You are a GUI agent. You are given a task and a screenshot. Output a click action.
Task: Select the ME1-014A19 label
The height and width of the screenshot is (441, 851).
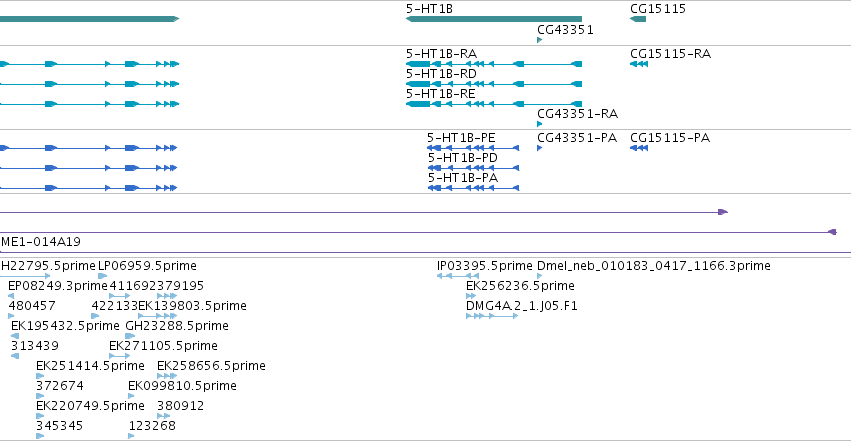click(x=41, y=242)
